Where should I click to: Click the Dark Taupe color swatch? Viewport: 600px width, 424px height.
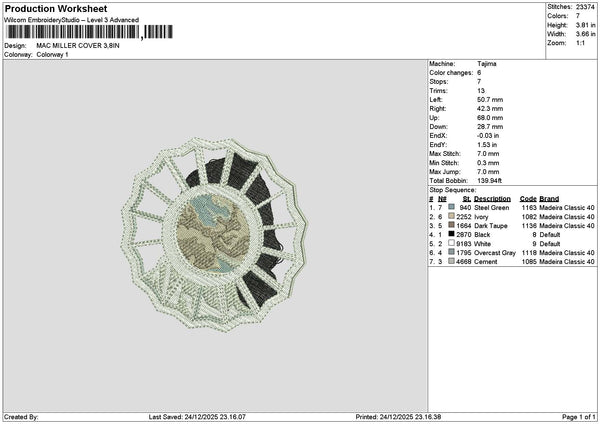tap(452, 225)
